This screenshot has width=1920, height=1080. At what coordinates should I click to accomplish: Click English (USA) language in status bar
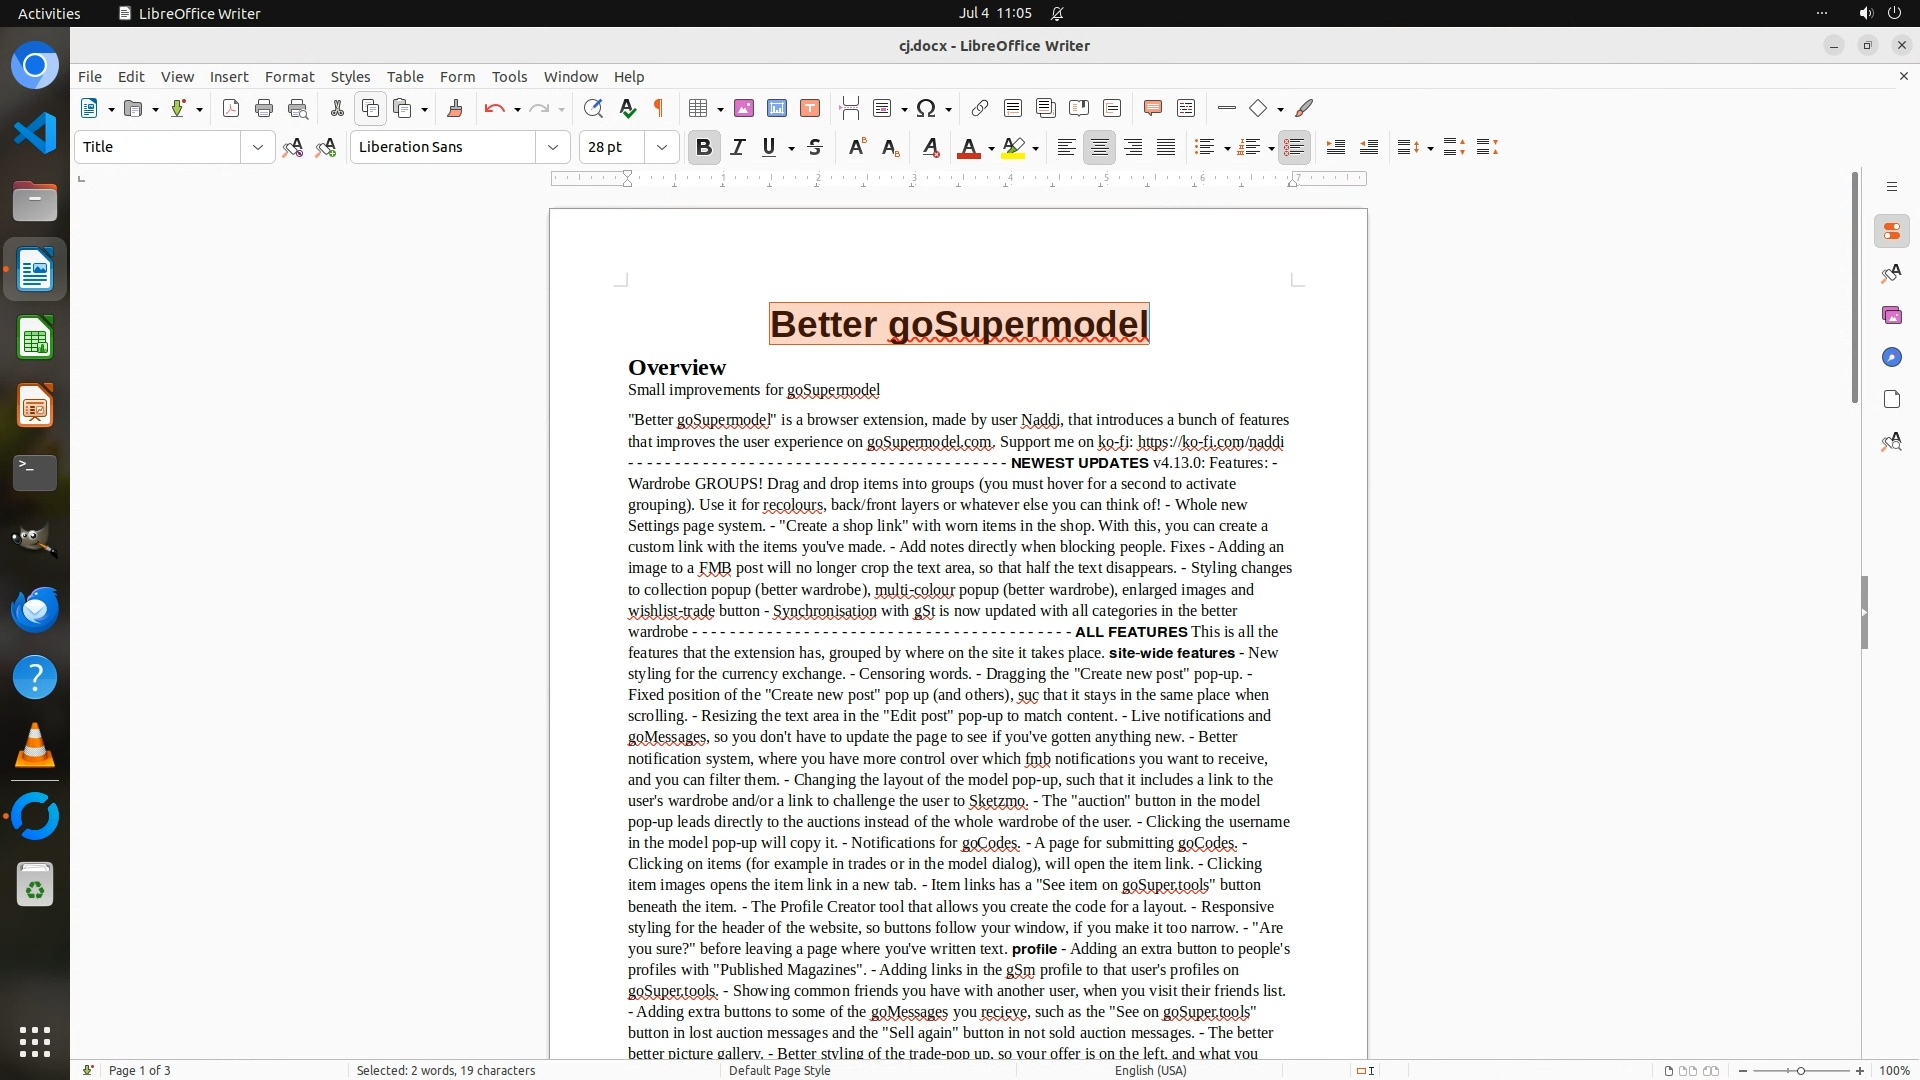pos(1150,1070)
